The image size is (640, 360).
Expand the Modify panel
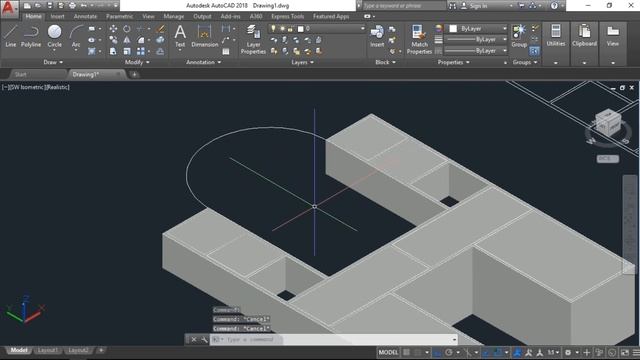point(137,62)
